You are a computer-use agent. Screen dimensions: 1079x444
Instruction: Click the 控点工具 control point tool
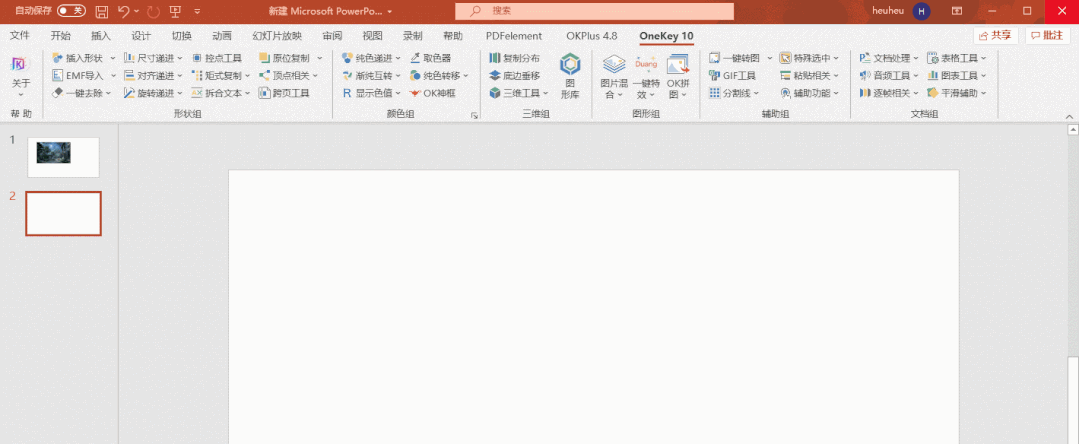217,58
